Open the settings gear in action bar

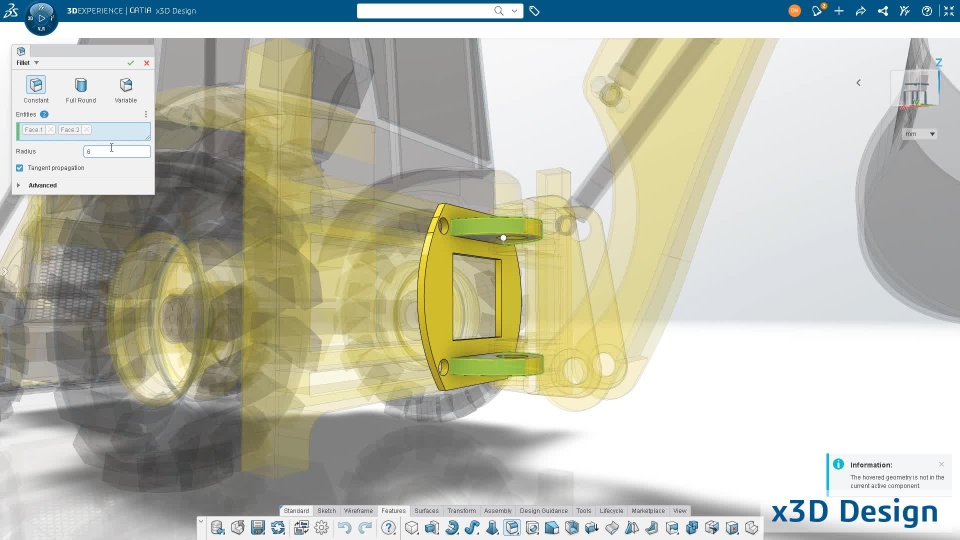click(x=321, y=528)
